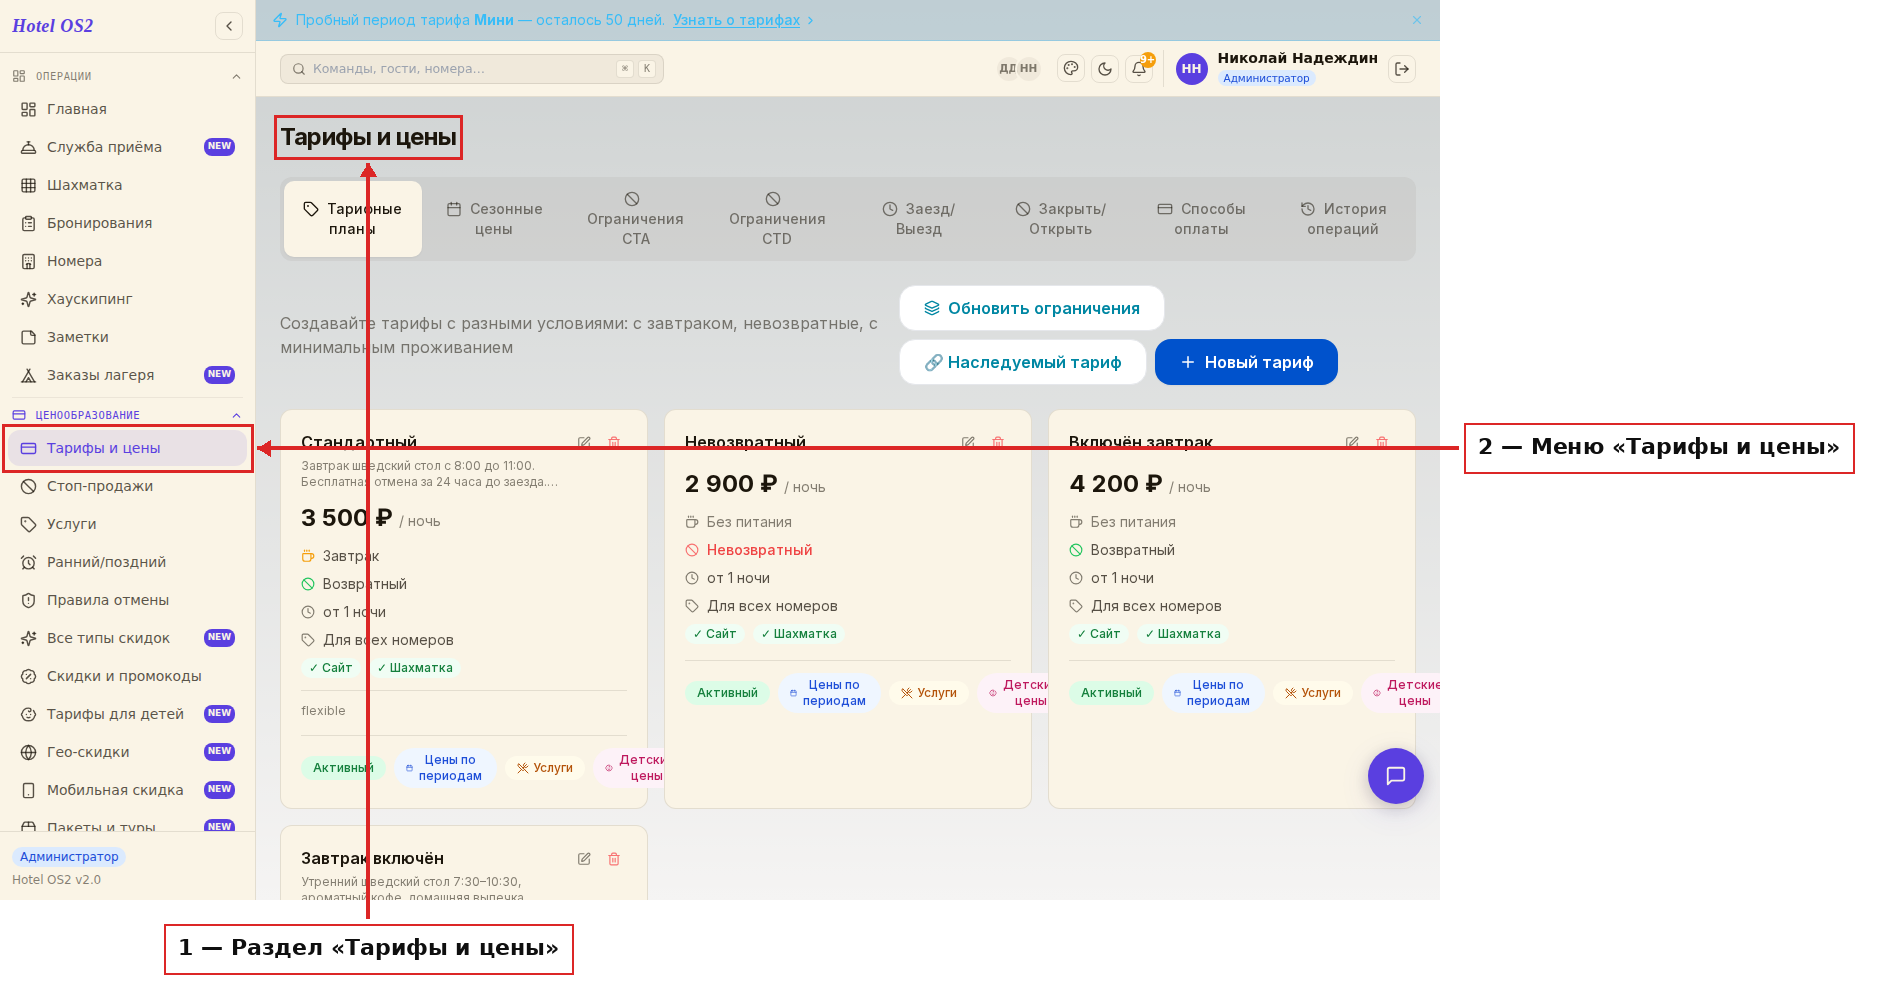Open Цены по периодам on Невозвратный card
Image resolution: width=1878 pixels, height=998 pixels.
click(x=829, y=693)
